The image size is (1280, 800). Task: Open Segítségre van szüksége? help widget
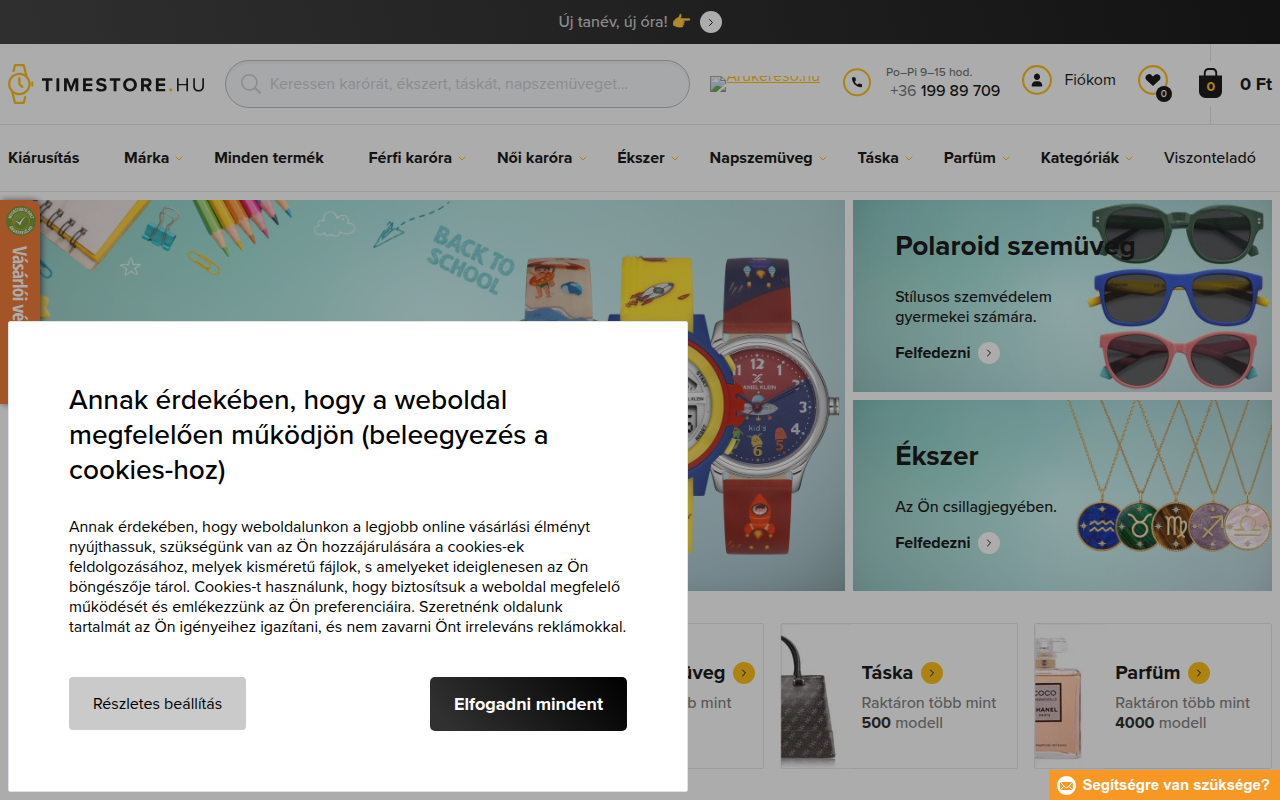tap(1165, 785)
